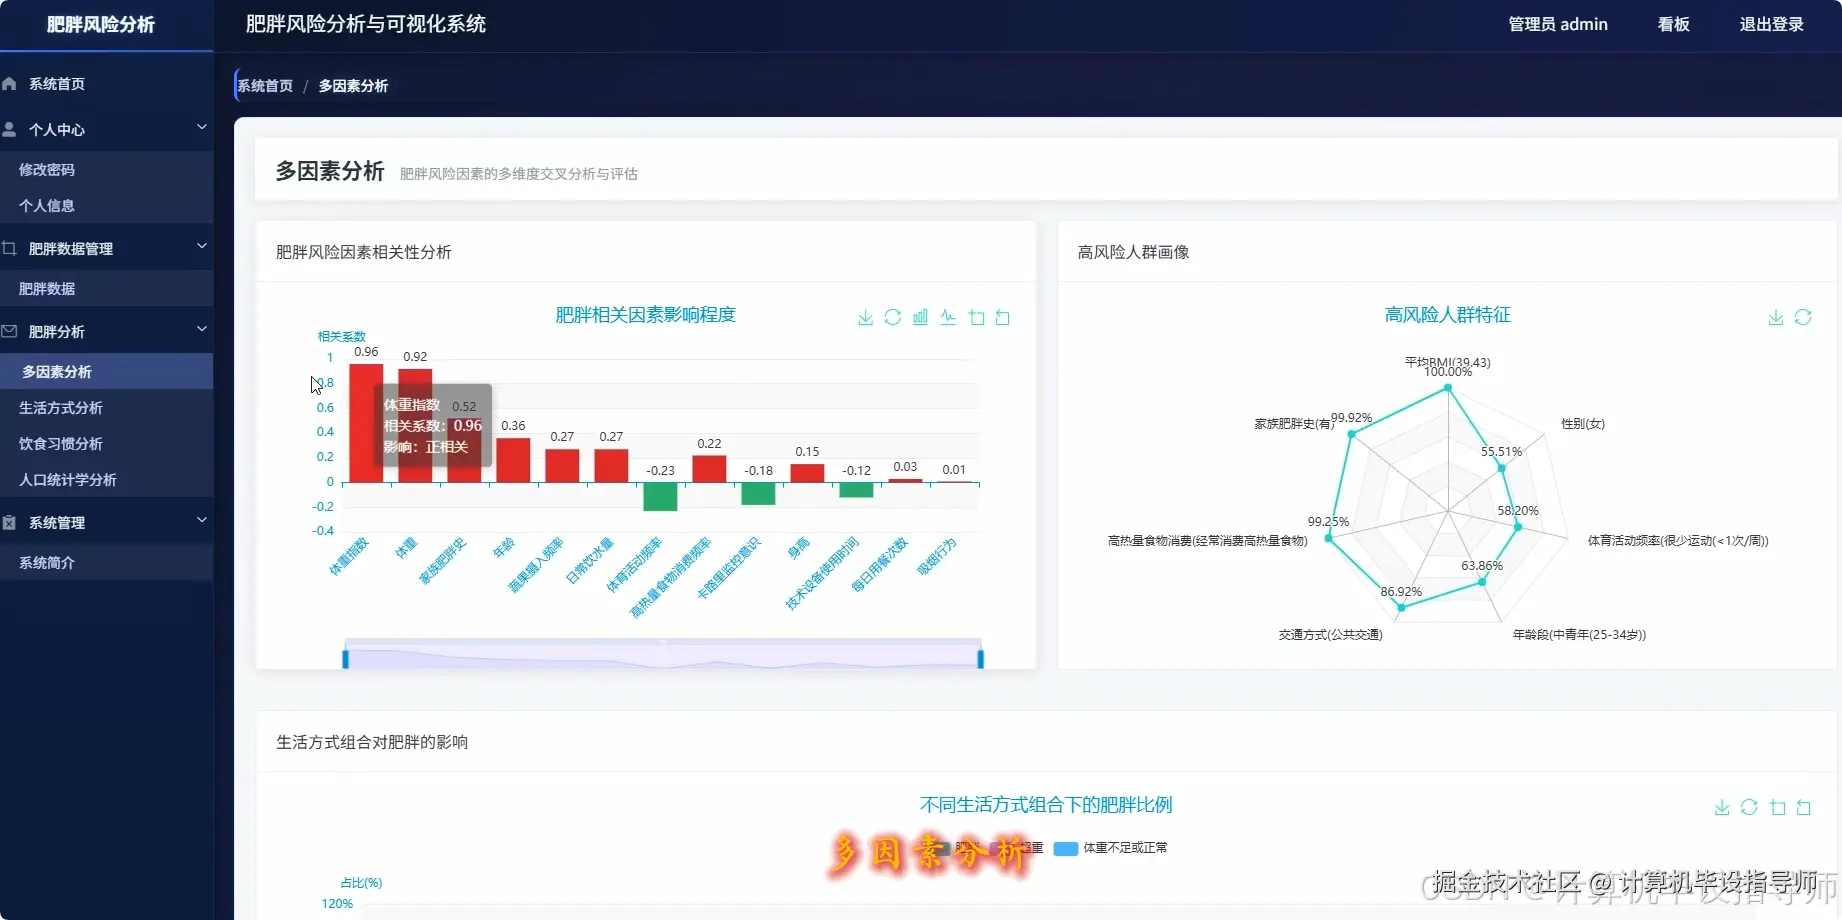The width and height of the screenshot is (1842, 920).
Task: Activate the data zoom selection icon
Action: 976,317
